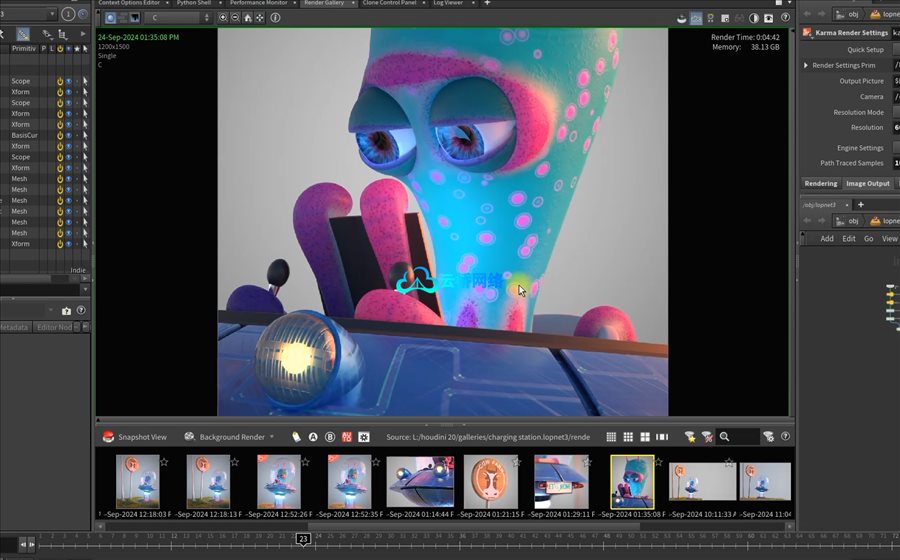Click the zoom out magnifier icon
The image size is (900, 560).
click(235, 18)
